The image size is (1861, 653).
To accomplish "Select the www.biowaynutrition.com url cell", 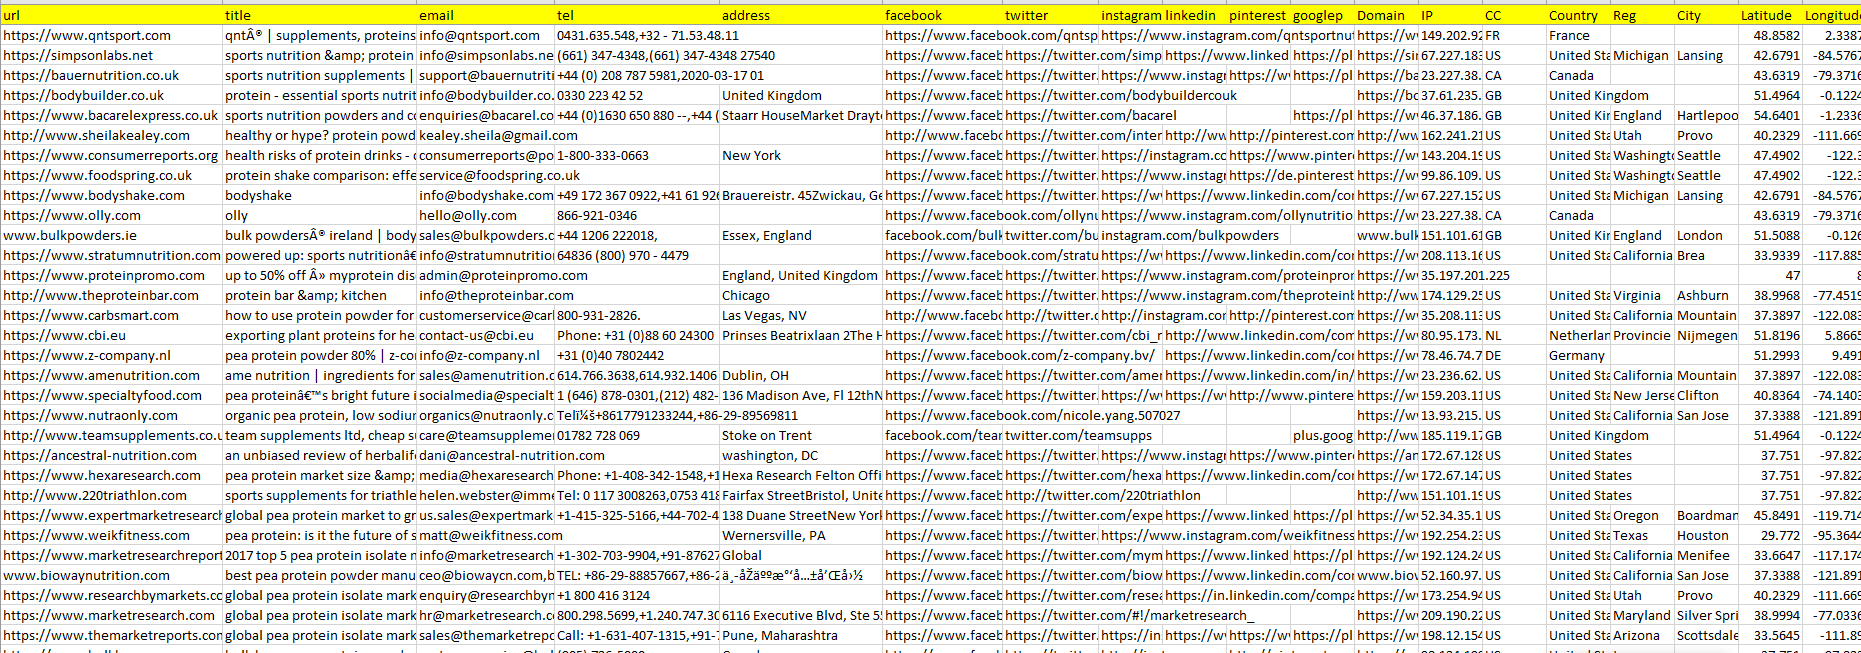I will point(111,575).
